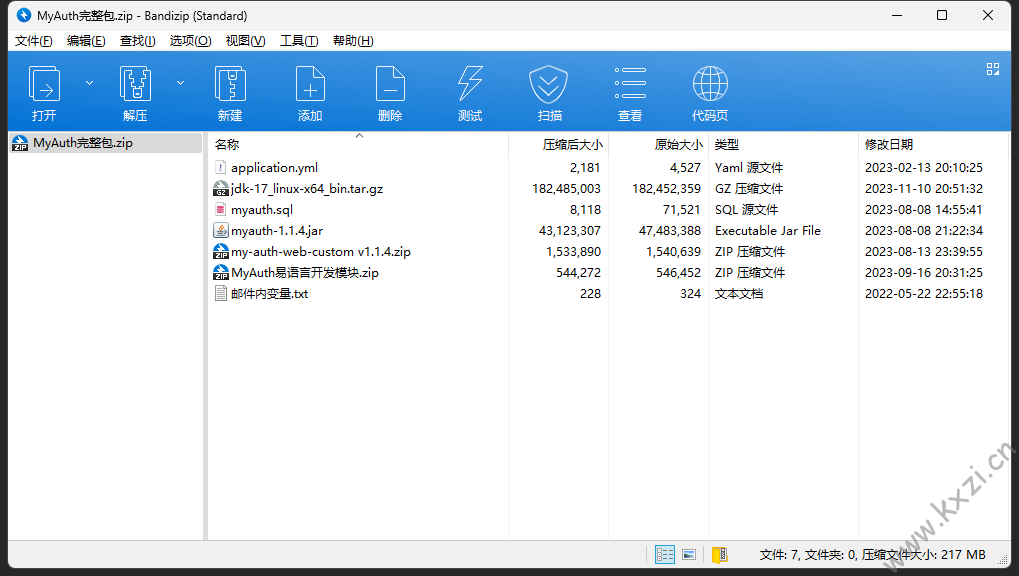Click the status text 文件: 7, 文件夹: 0
The width and height of the screenshot is (1019, 576).
coord(808,555)
